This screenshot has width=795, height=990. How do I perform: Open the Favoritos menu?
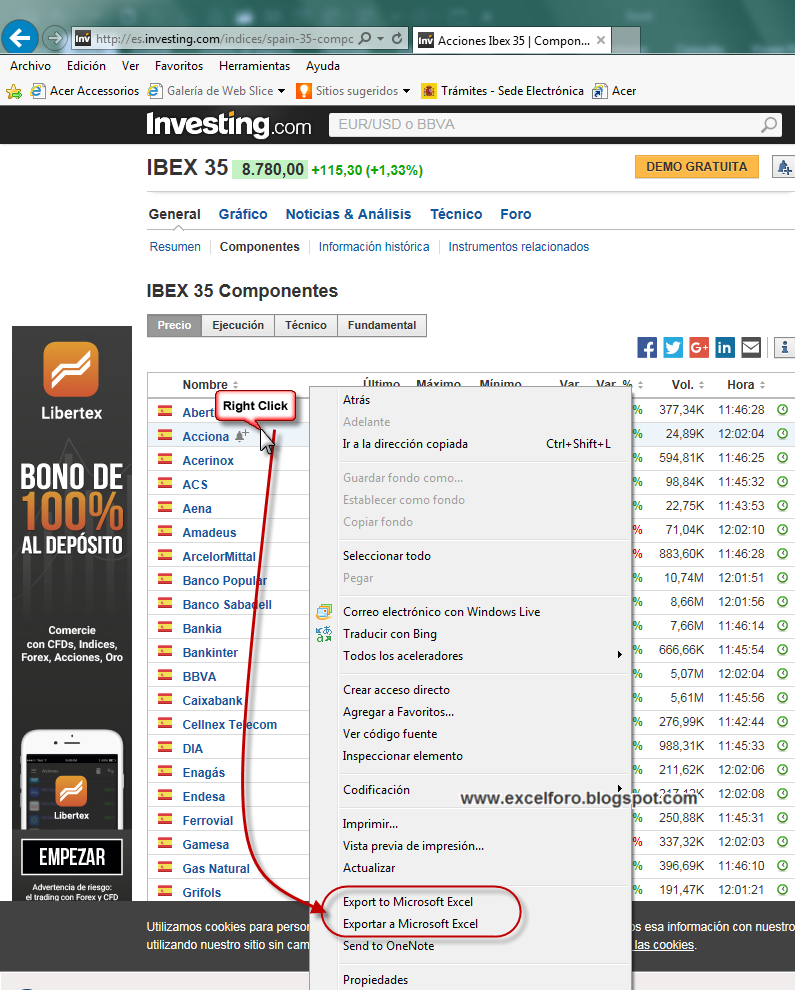pyautogui.click(x=179, y=66)
